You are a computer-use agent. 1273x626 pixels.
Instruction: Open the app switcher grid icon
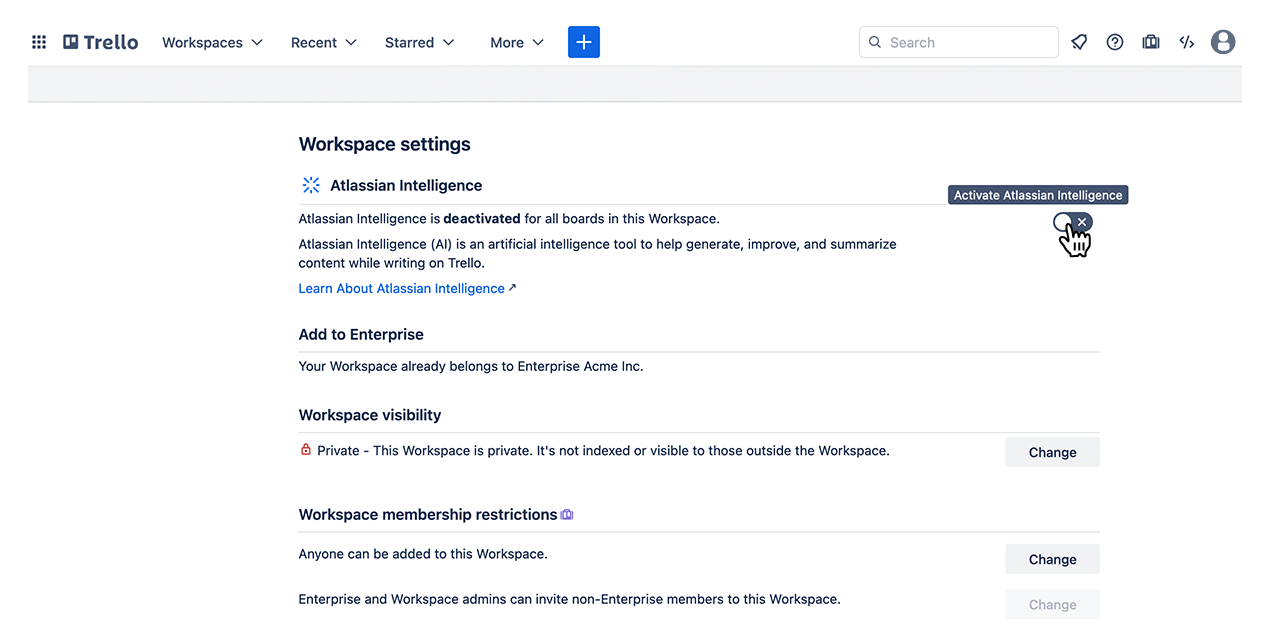pyautogui.click(x=39, y=42)
